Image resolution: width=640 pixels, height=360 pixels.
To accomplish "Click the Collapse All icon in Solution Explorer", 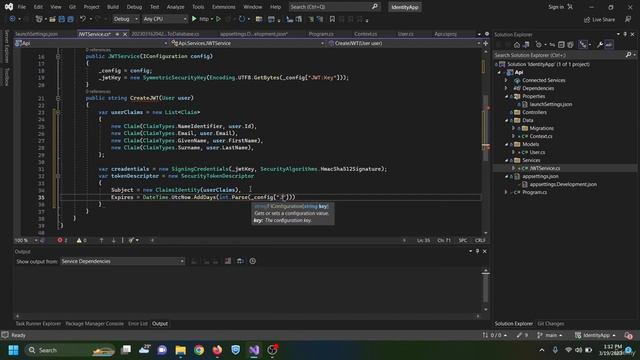I will [561, 44].
